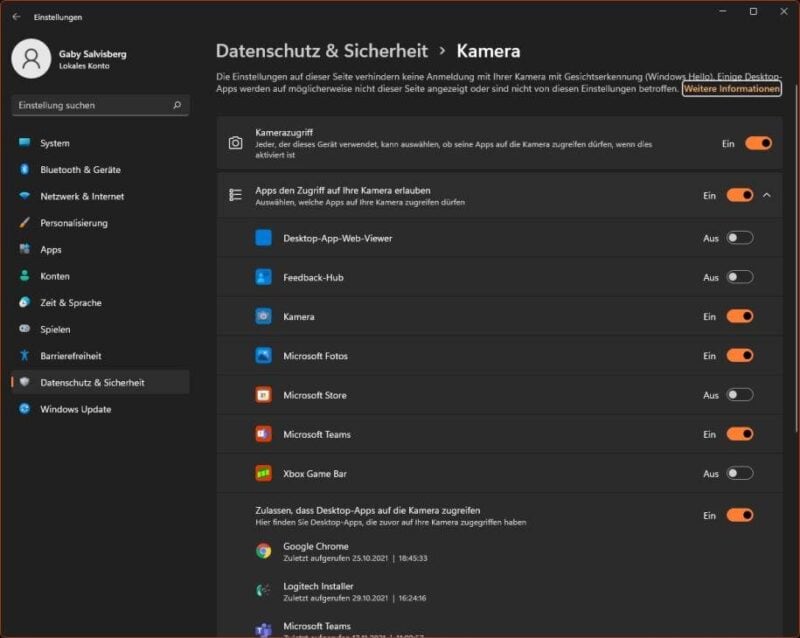Screen dimensions: 800x638
Task: Toggle desktop apps camera access switch
Action: coord(739,515)
